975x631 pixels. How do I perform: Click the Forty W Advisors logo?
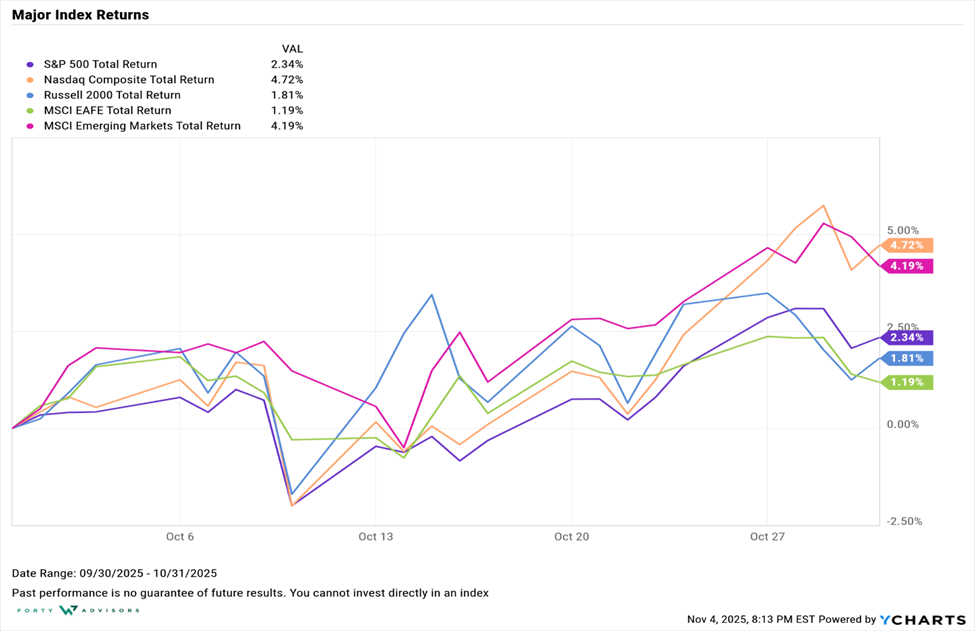tap(76, 610)
